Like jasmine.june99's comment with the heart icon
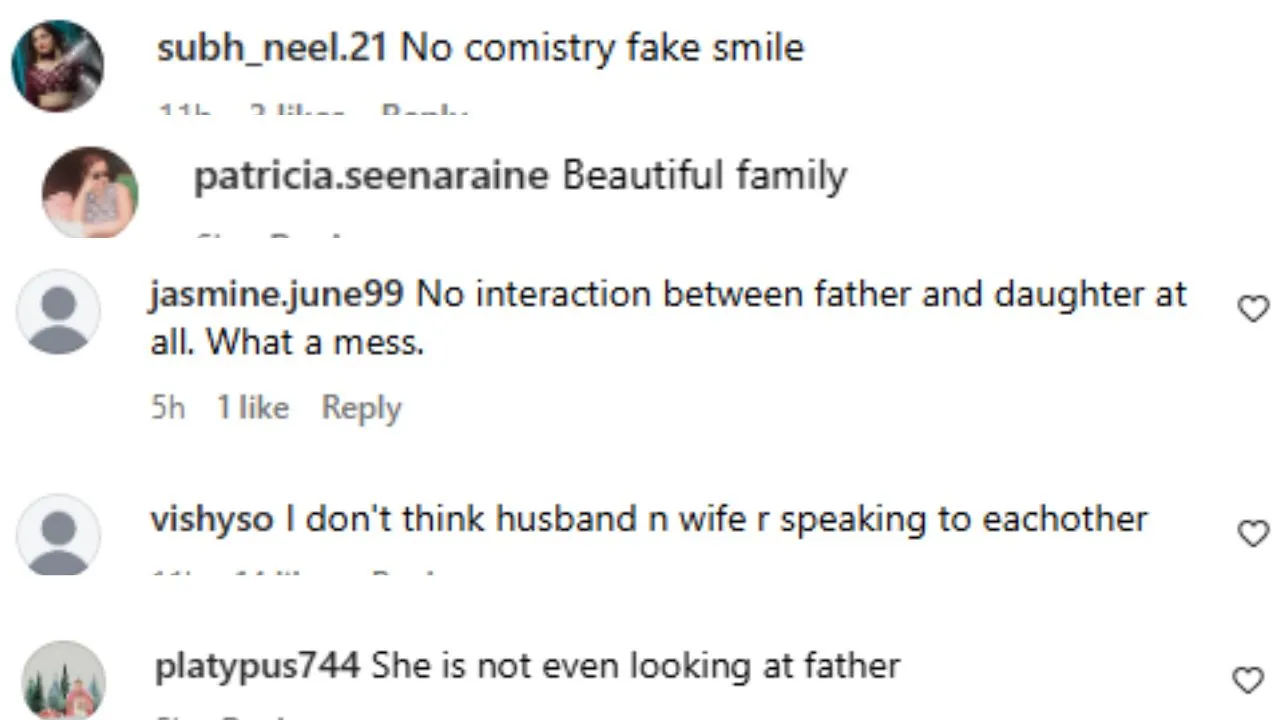The width and height of the screenshot is (1280, 720). (1253, 310)
